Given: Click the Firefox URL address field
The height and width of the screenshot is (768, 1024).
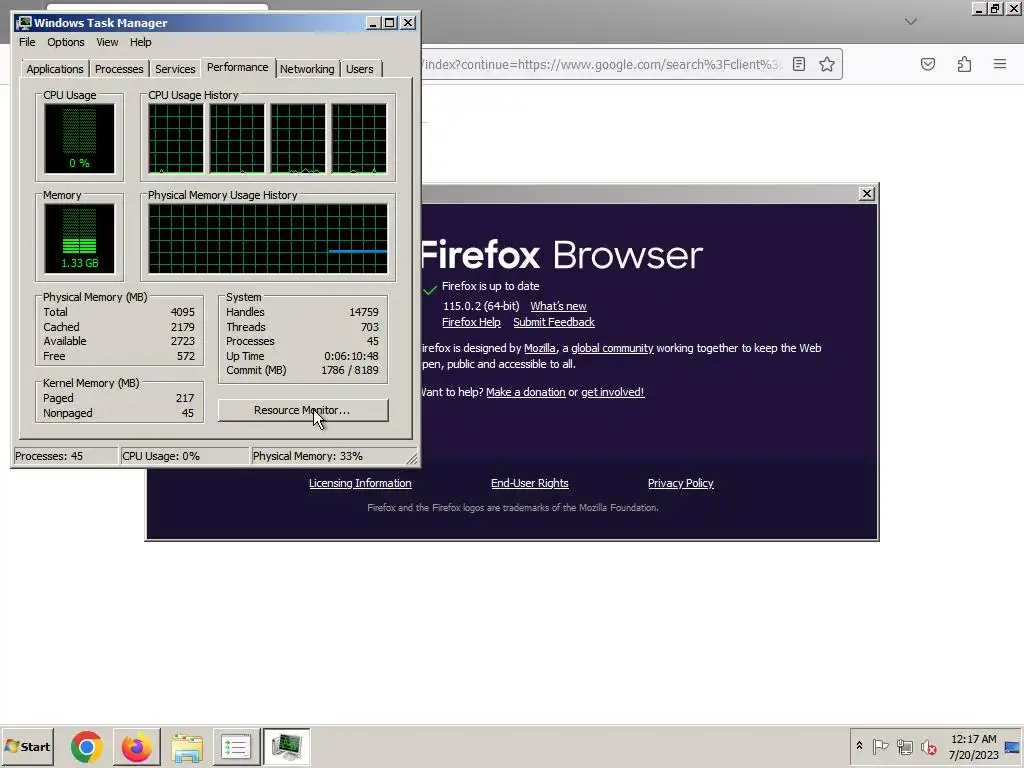Looking at the screenshot, I should pos(601,64).
